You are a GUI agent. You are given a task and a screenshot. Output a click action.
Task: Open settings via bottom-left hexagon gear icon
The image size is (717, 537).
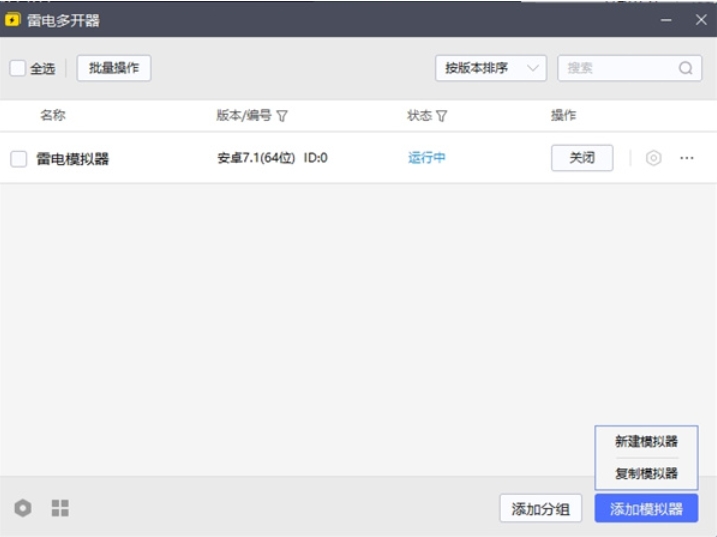point(22,508)
